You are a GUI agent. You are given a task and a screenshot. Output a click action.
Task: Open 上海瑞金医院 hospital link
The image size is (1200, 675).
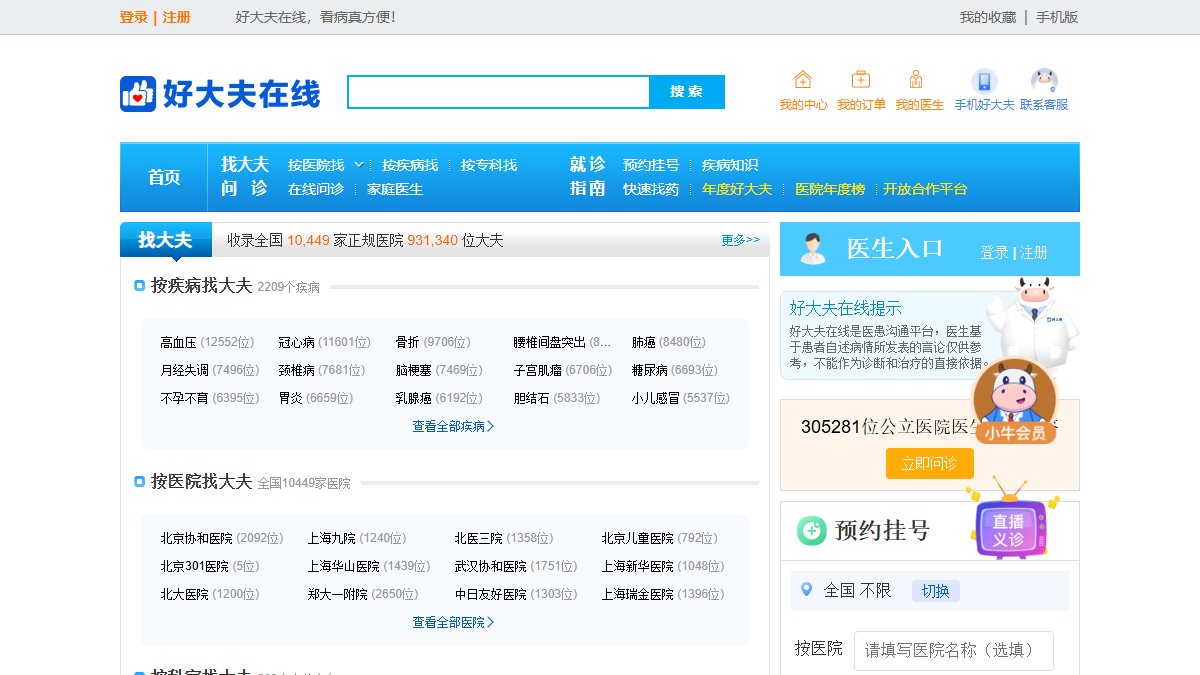[638, 594]
